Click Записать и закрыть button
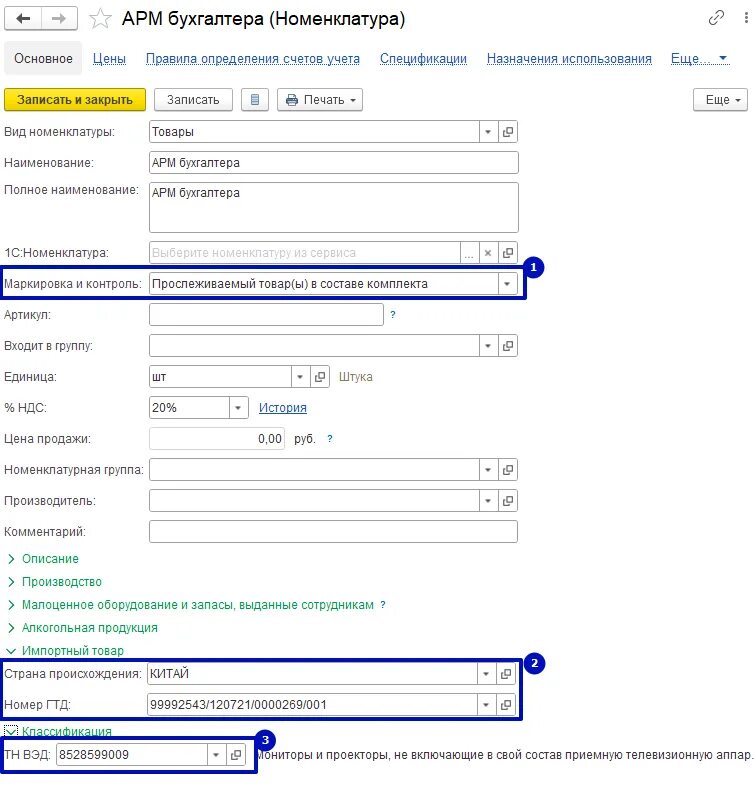The image size is (755, 794). 75,100
